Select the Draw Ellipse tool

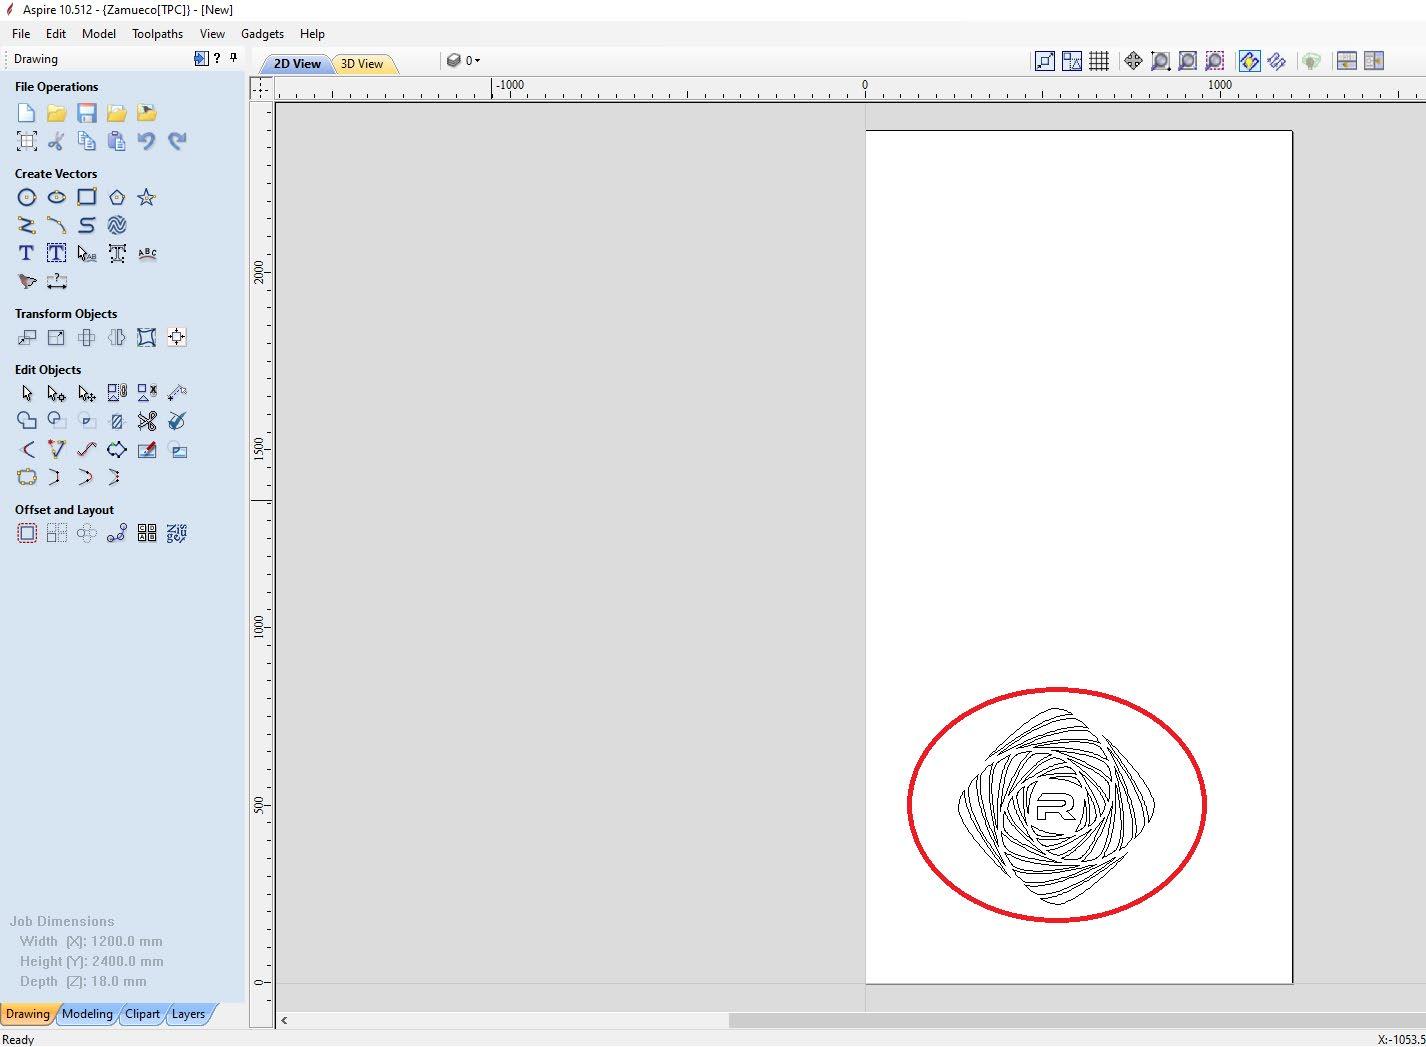pyautogui.click(x=57, y=197)
